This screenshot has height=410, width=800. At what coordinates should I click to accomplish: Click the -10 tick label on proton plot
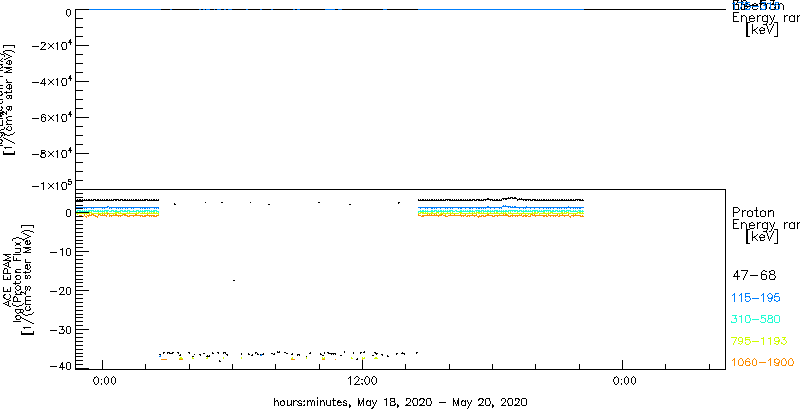[x=60, y=251]
